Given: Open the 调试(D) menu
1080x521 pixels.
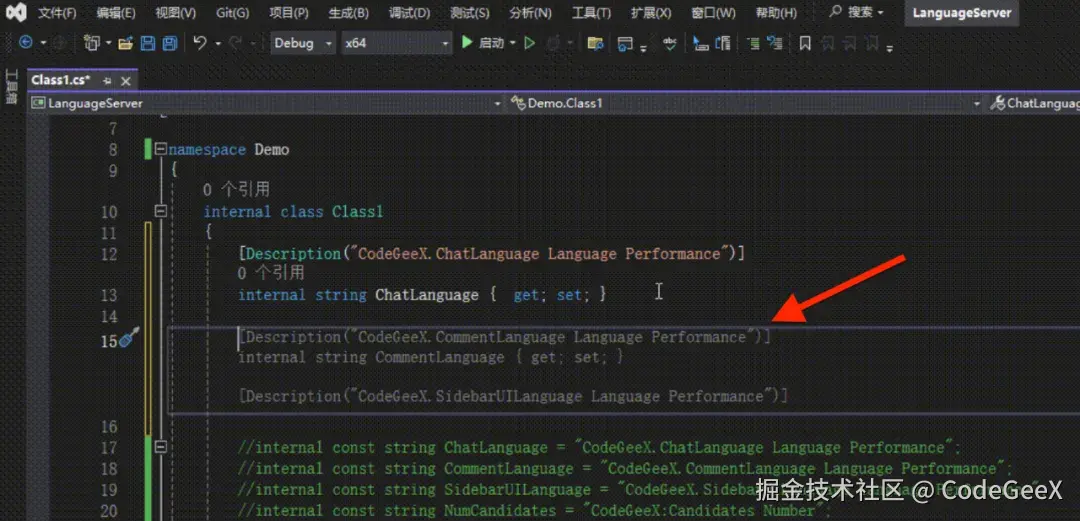Looking at the screenshot, I should coord(409,12).
